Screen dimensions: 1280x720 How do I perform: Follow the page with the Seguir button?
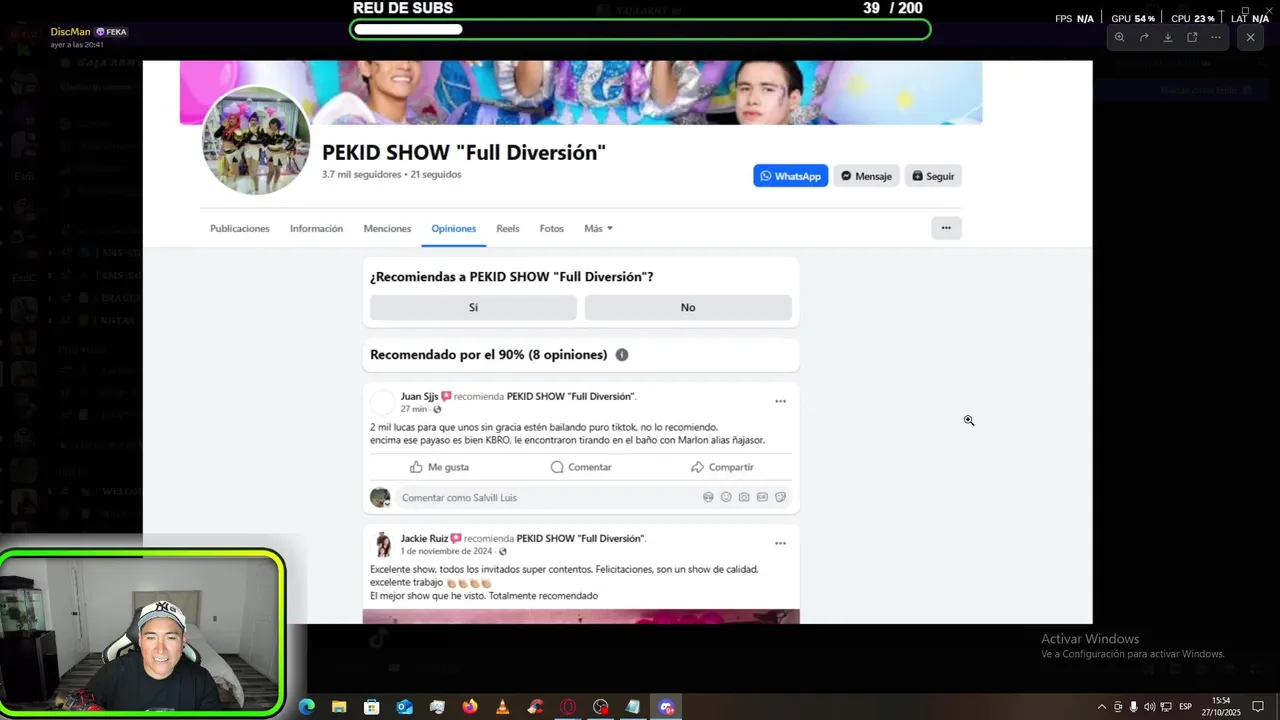coord(933,176)
